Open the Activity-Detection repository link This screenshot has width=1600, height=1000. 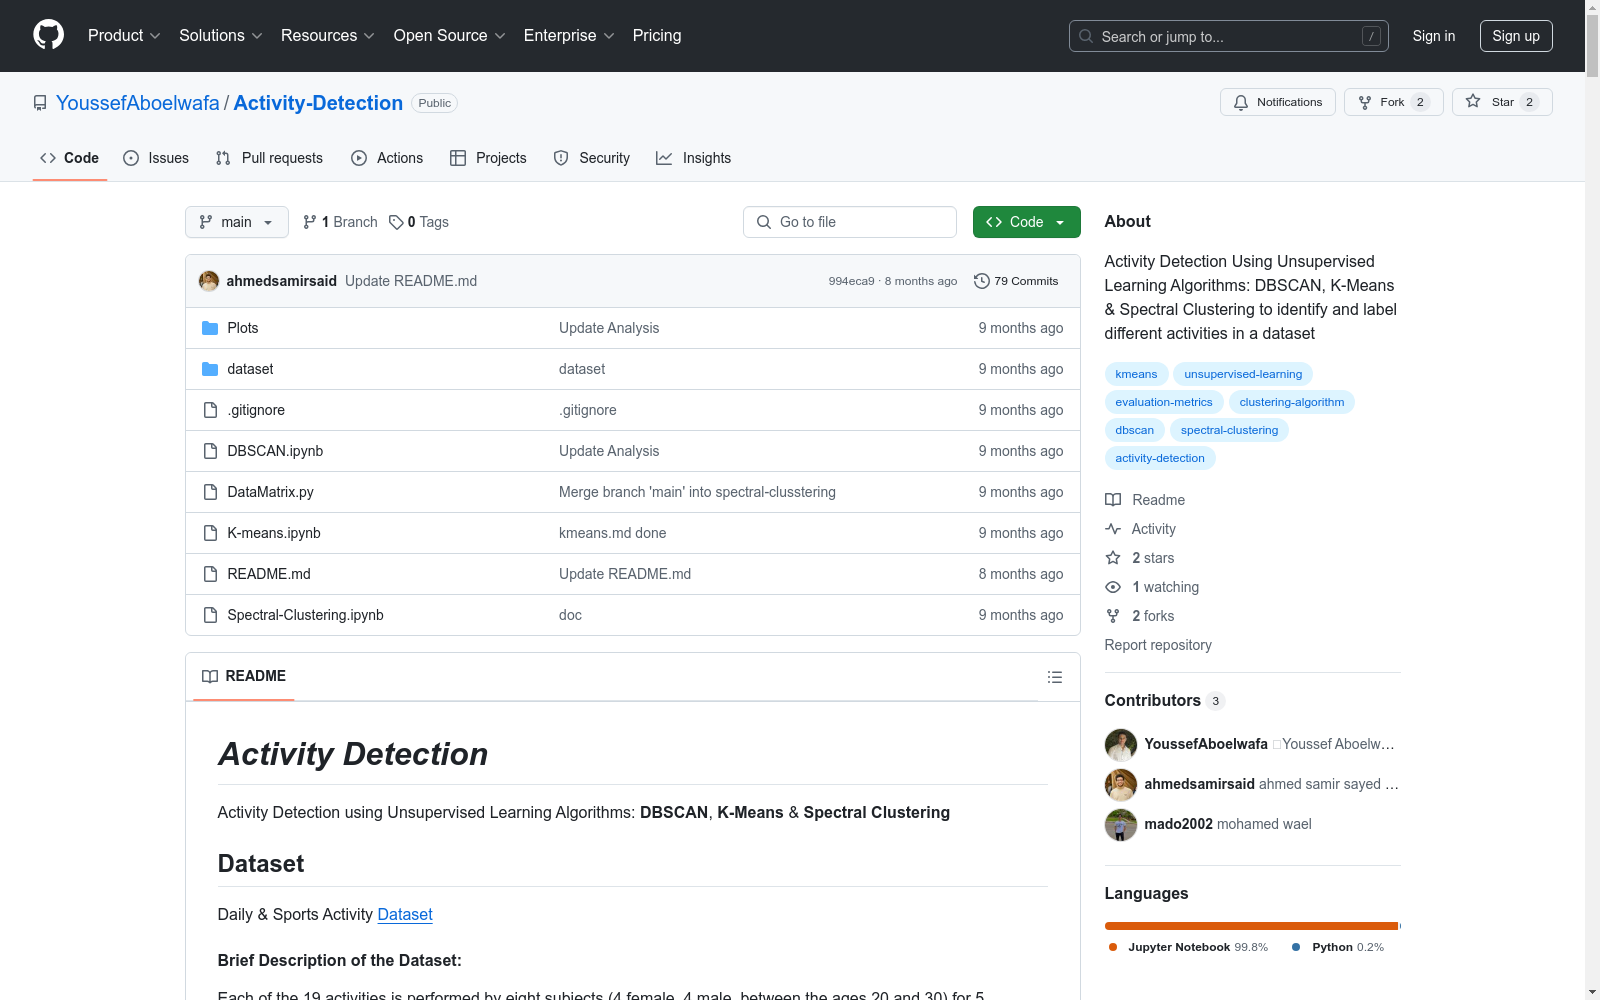click(x=318, y=103)
